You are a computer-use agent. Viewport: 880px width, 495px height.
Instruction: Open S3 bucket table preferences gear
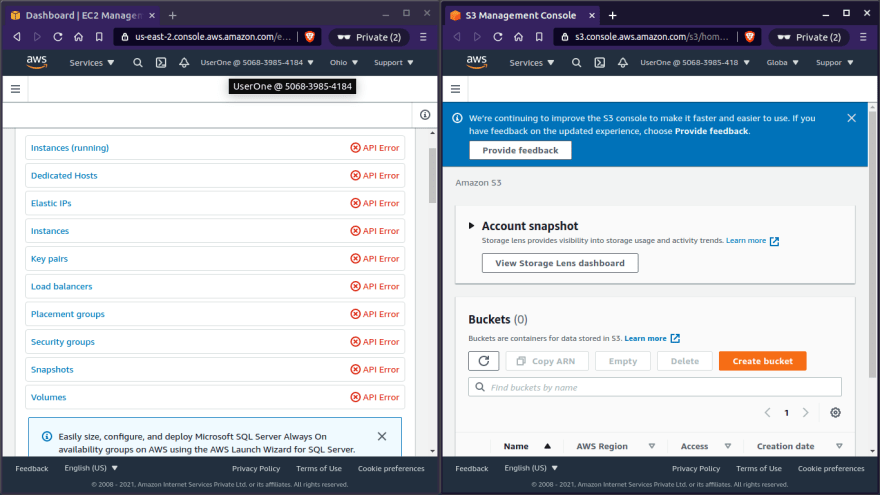point(835,412)
